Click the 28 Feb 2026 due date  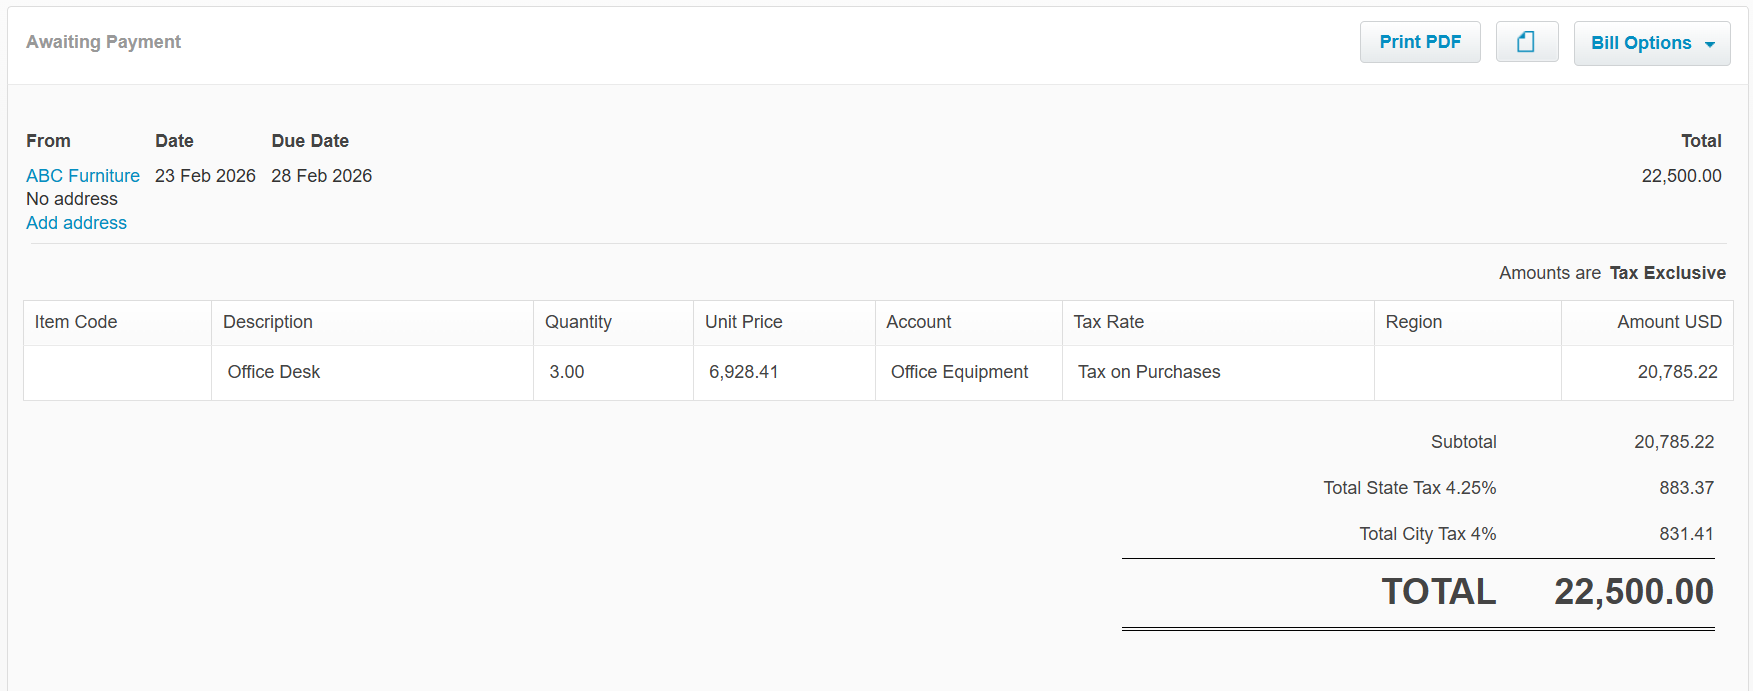321,176
